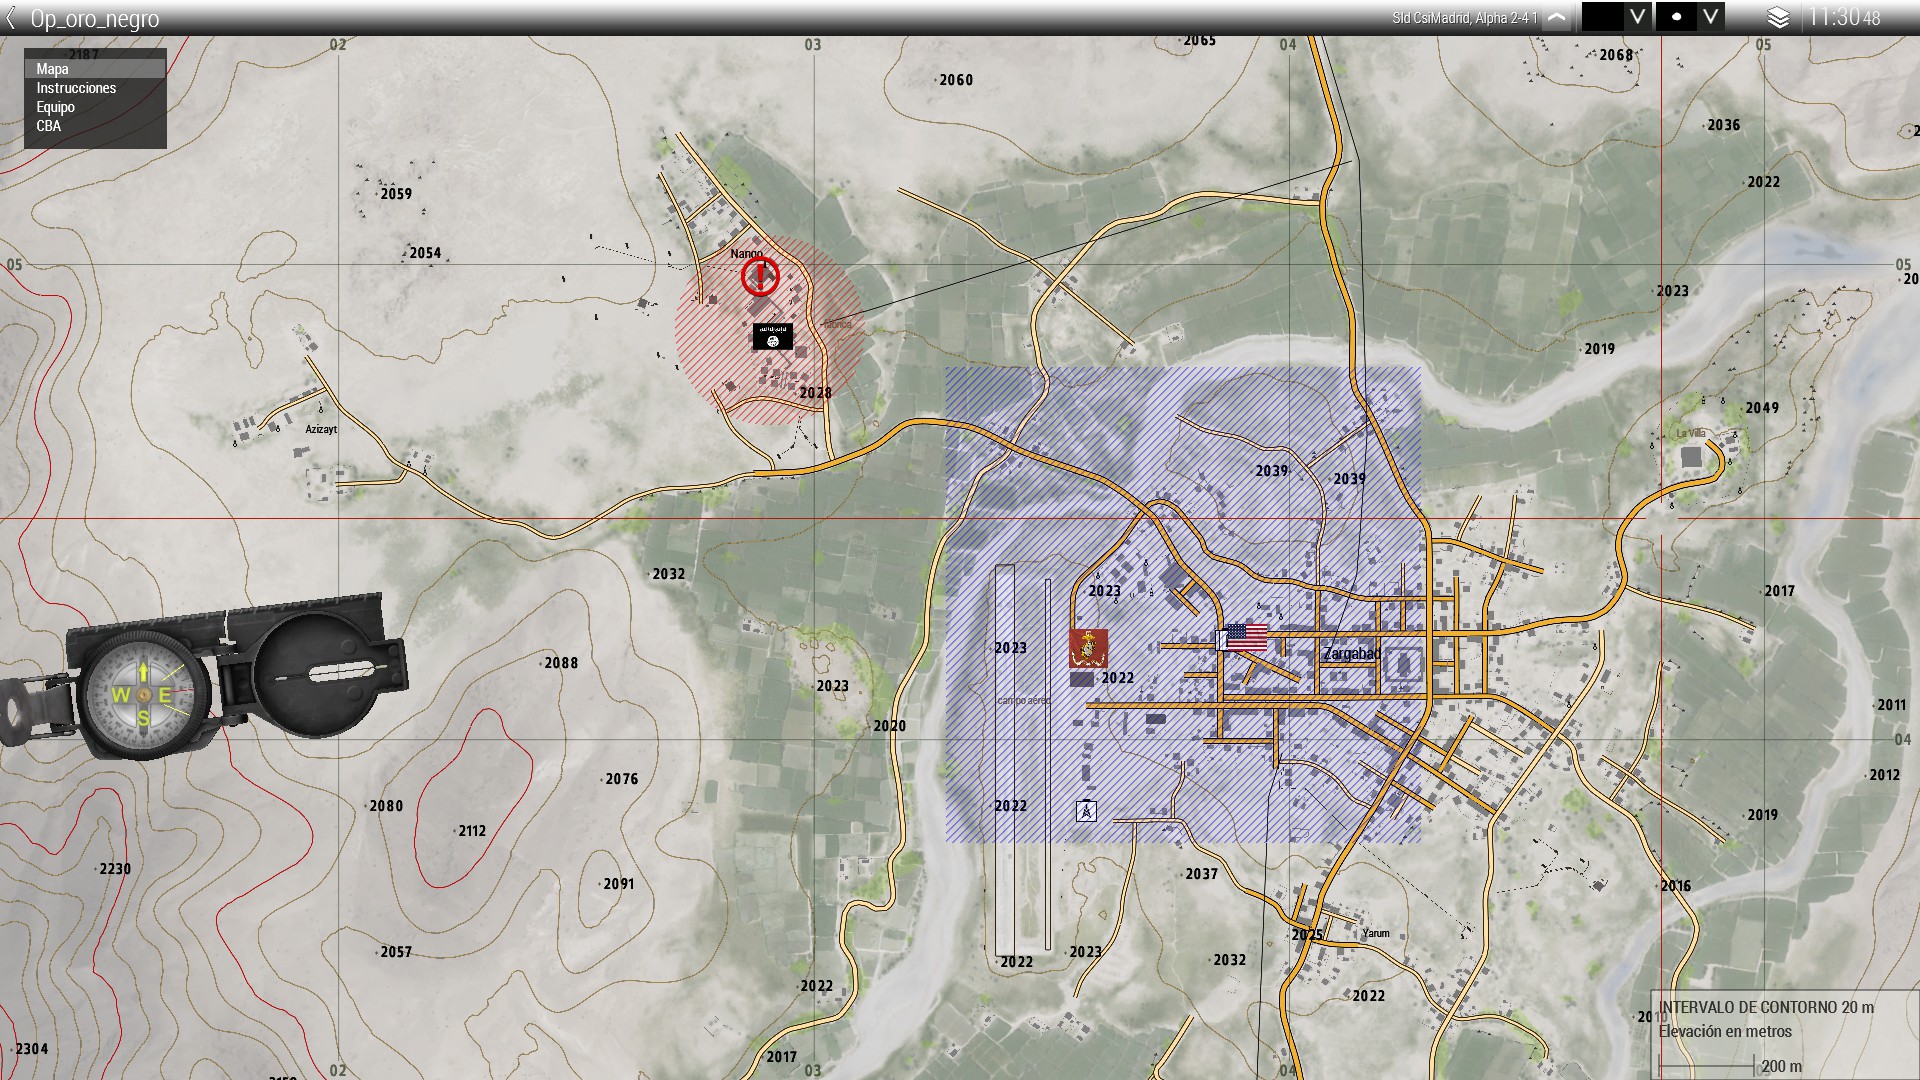Click the dot marker shape preview
The height and width of the screenshot is (1080, 1920).
(1677, 17)
